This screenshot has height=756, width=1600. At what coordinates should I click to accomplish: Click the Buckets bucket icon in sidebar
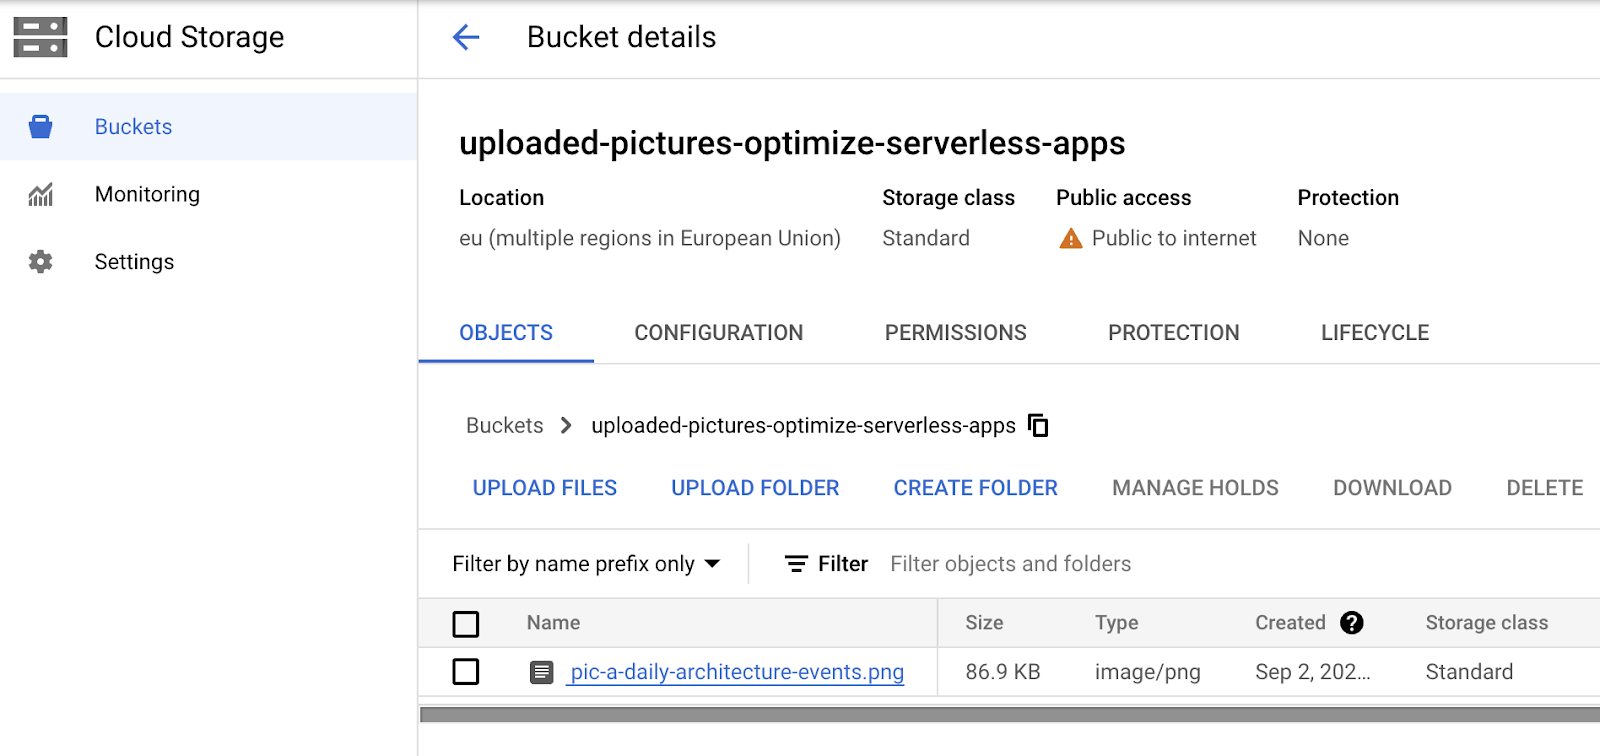(40, 127)
